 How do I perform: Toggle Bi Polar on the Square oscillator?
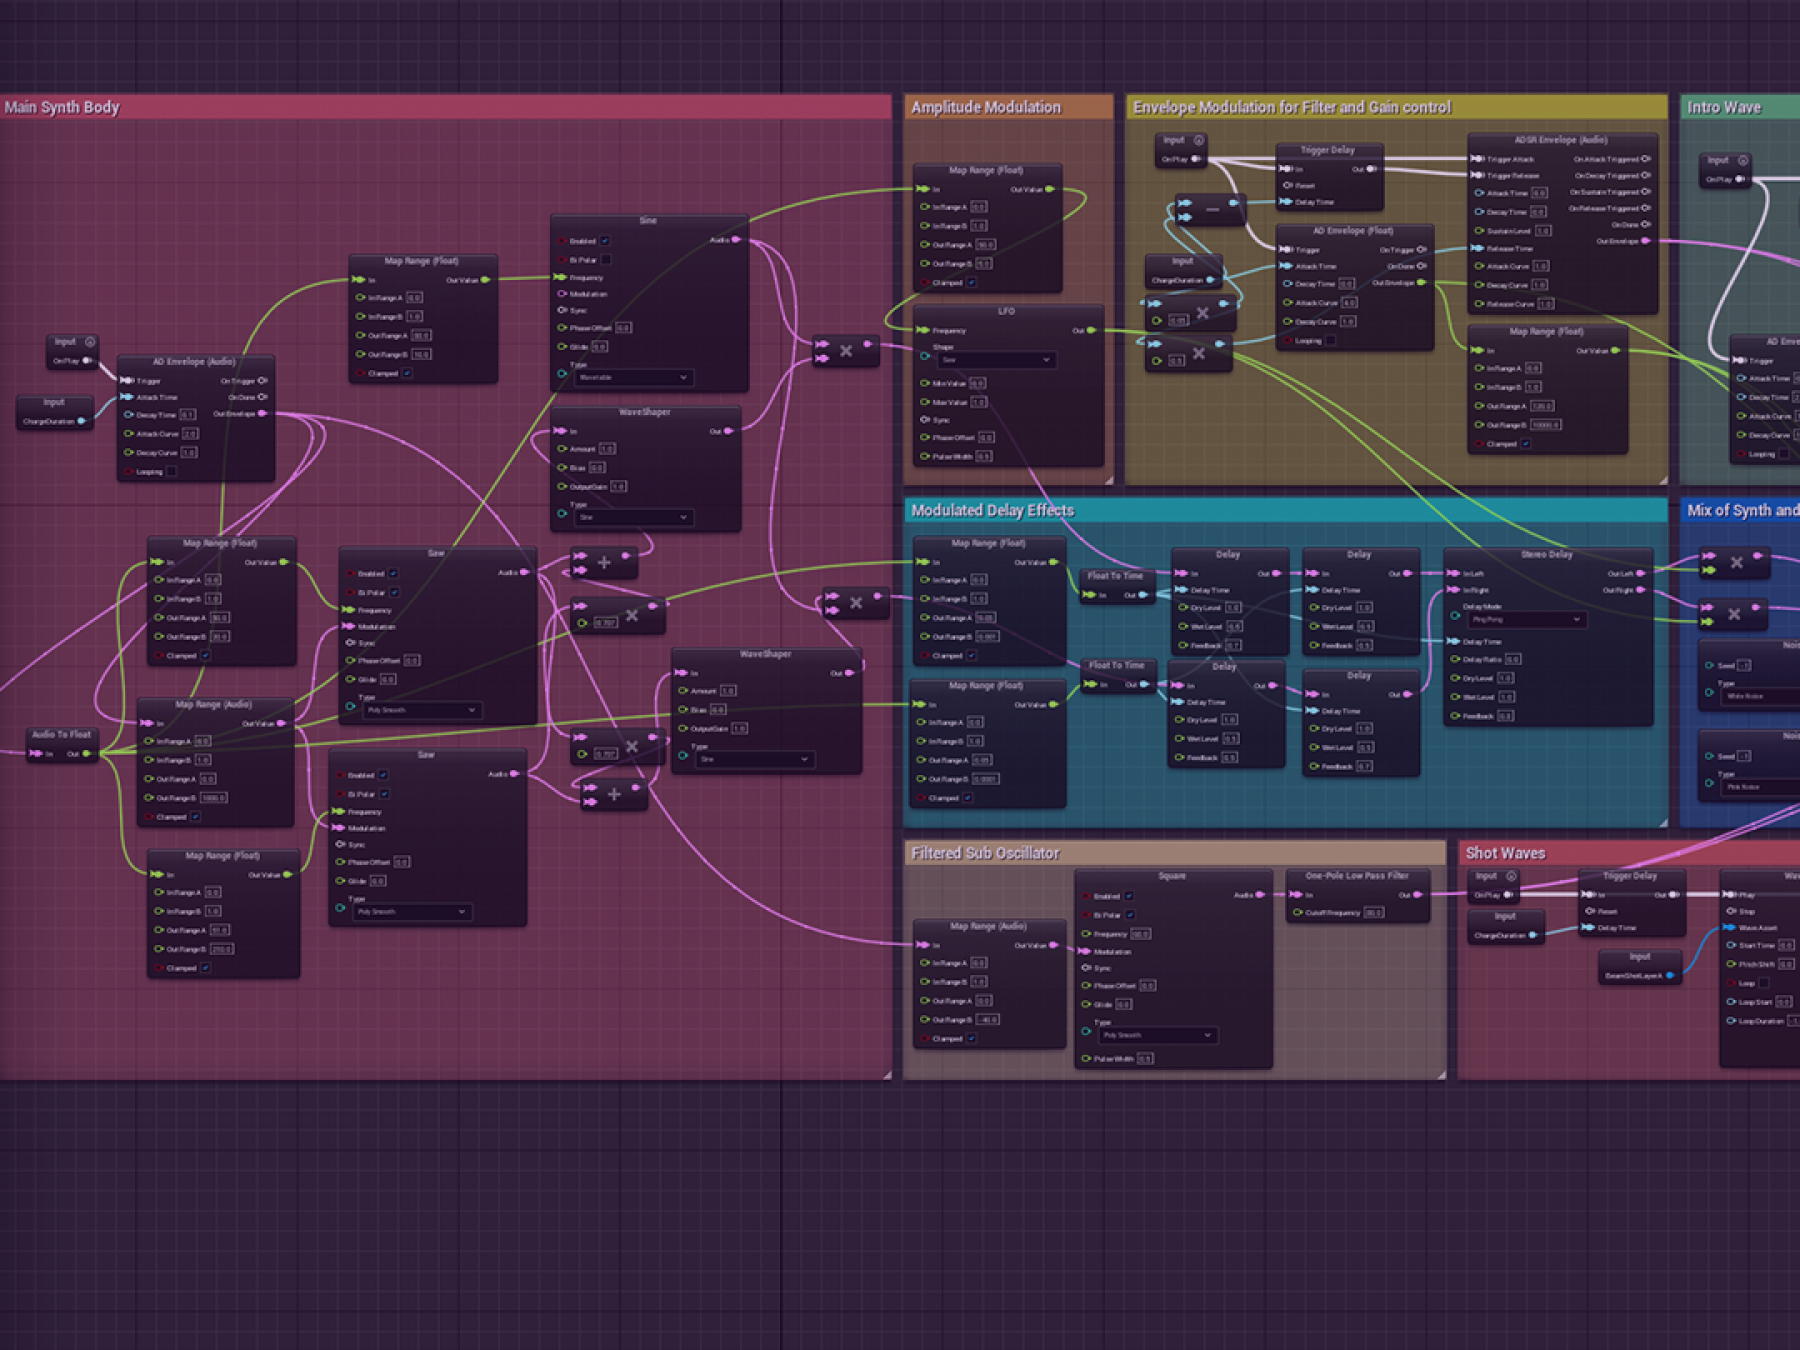click(1129, 913)
